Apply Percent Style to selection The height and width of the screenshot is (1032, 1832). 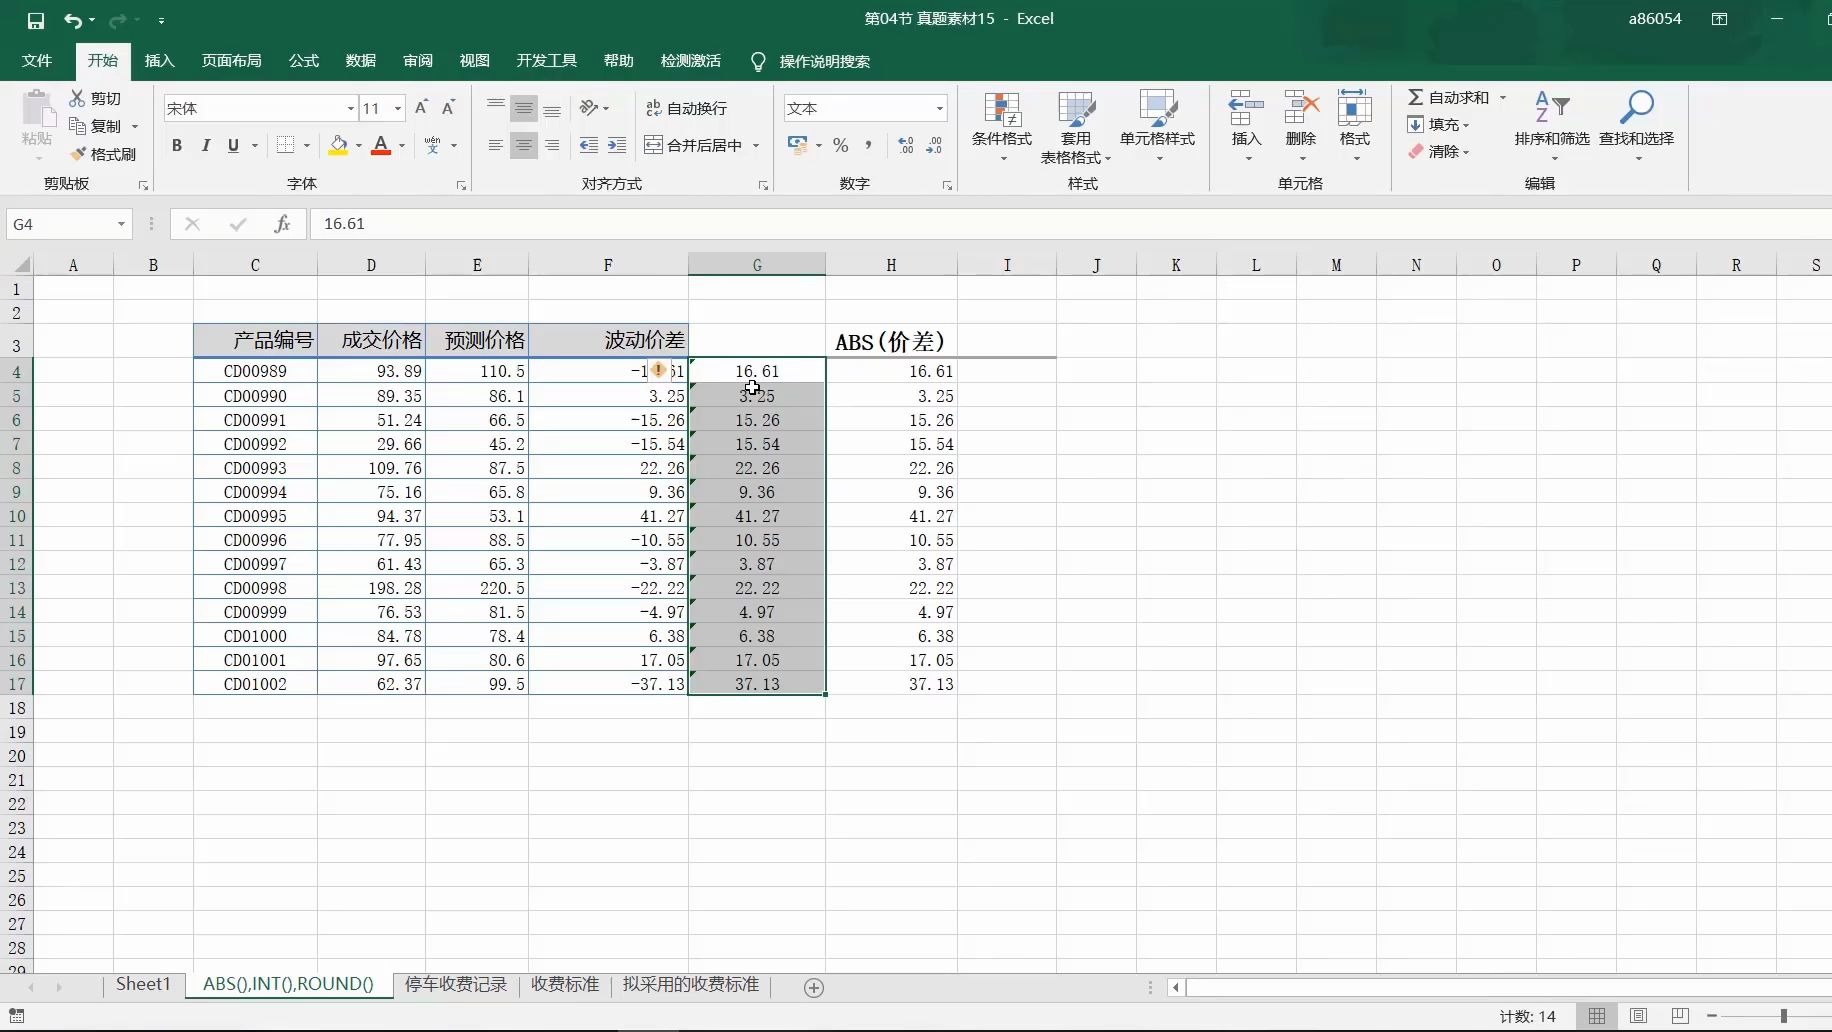pyautogui.click(x=841, y=145)
